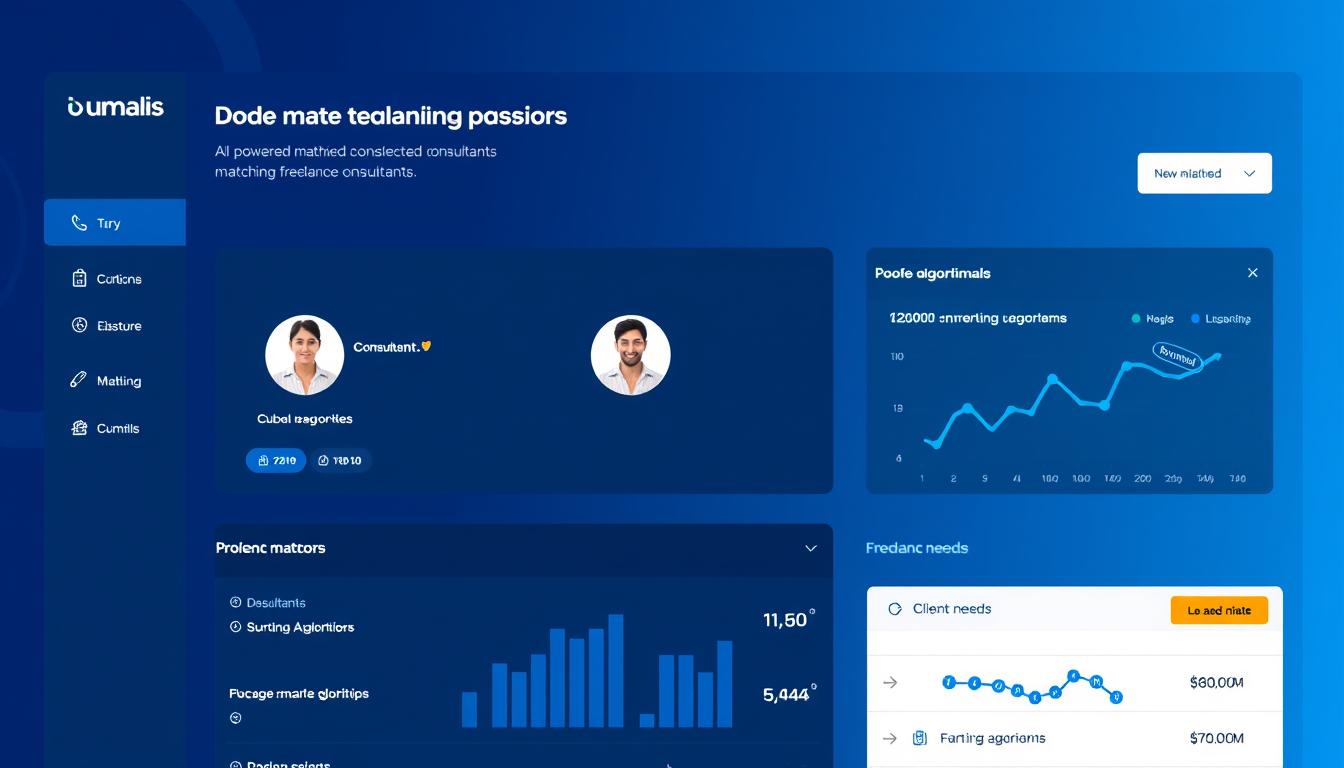Expand the Fucage rmarte gloritips circle icon
Screen dimensions: 1344x768
click(234, 717)
